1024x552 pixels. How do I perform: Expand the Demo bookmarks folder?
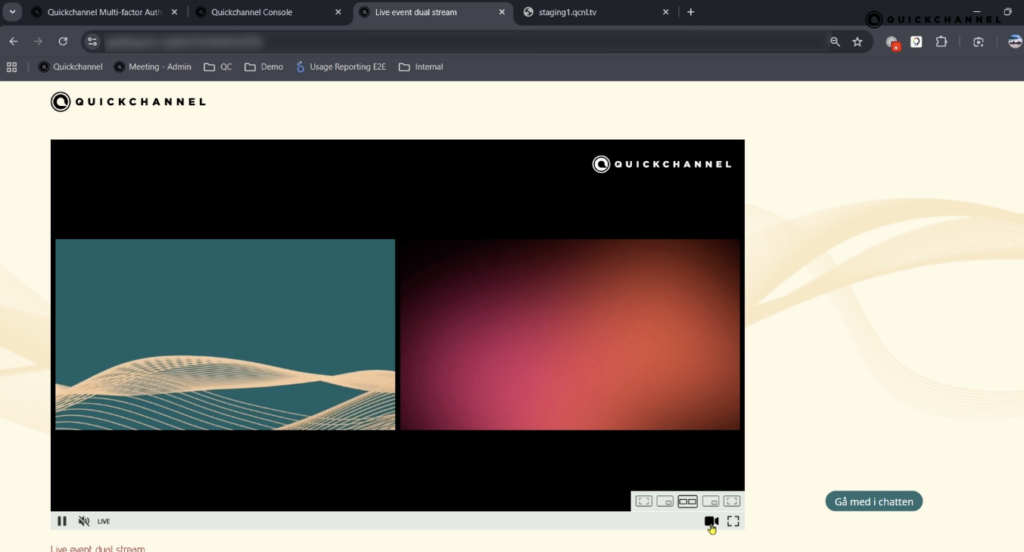[x=263, y=67]
